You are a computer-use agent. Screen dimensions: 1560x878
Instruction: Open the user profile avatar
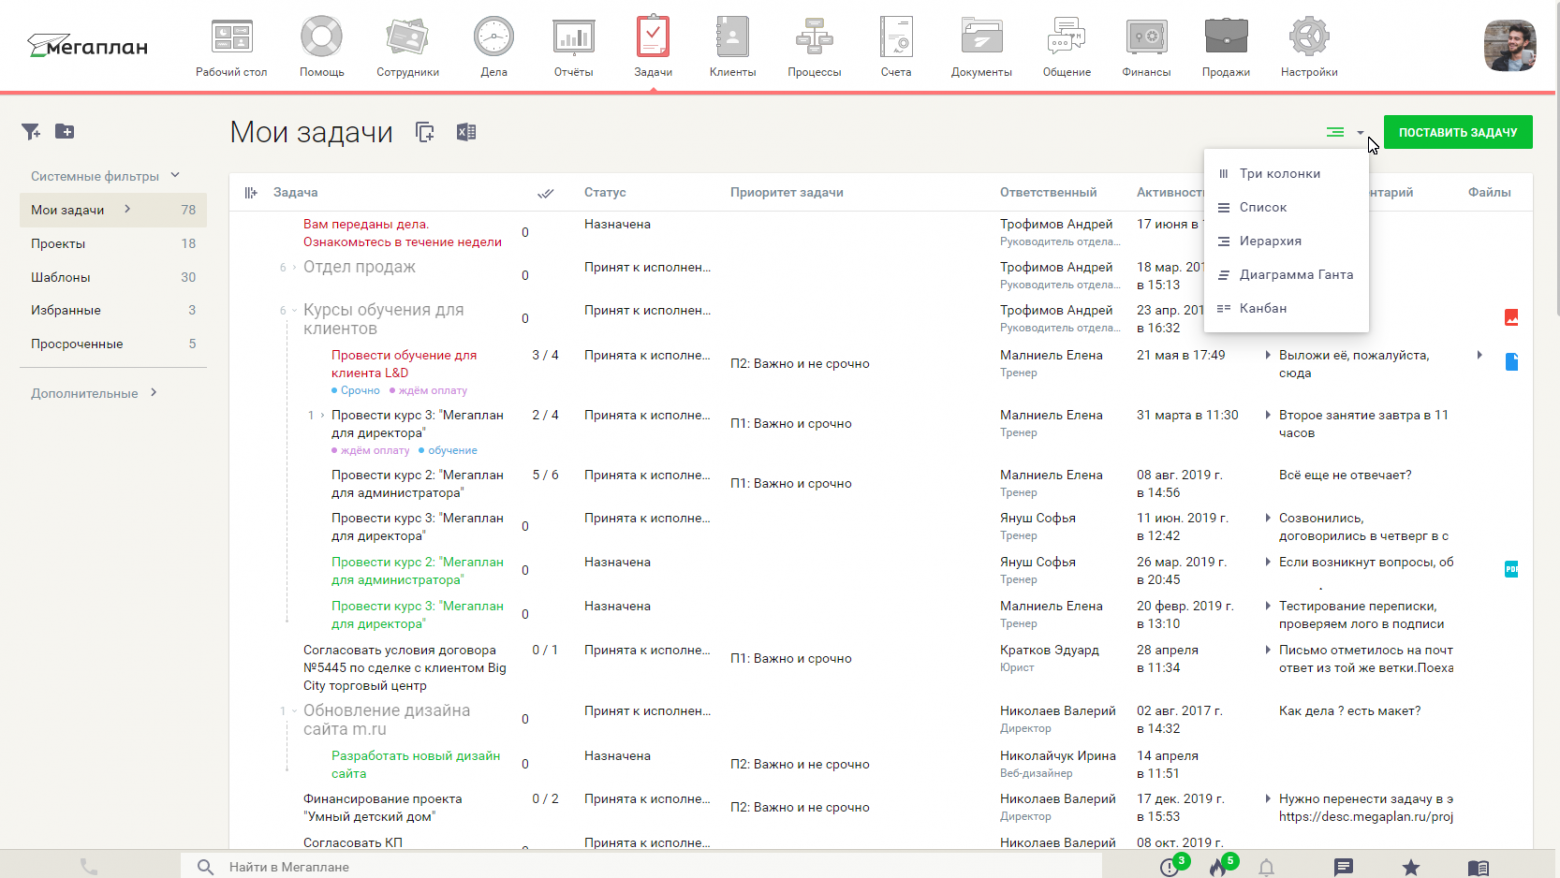click(1509, 46)
